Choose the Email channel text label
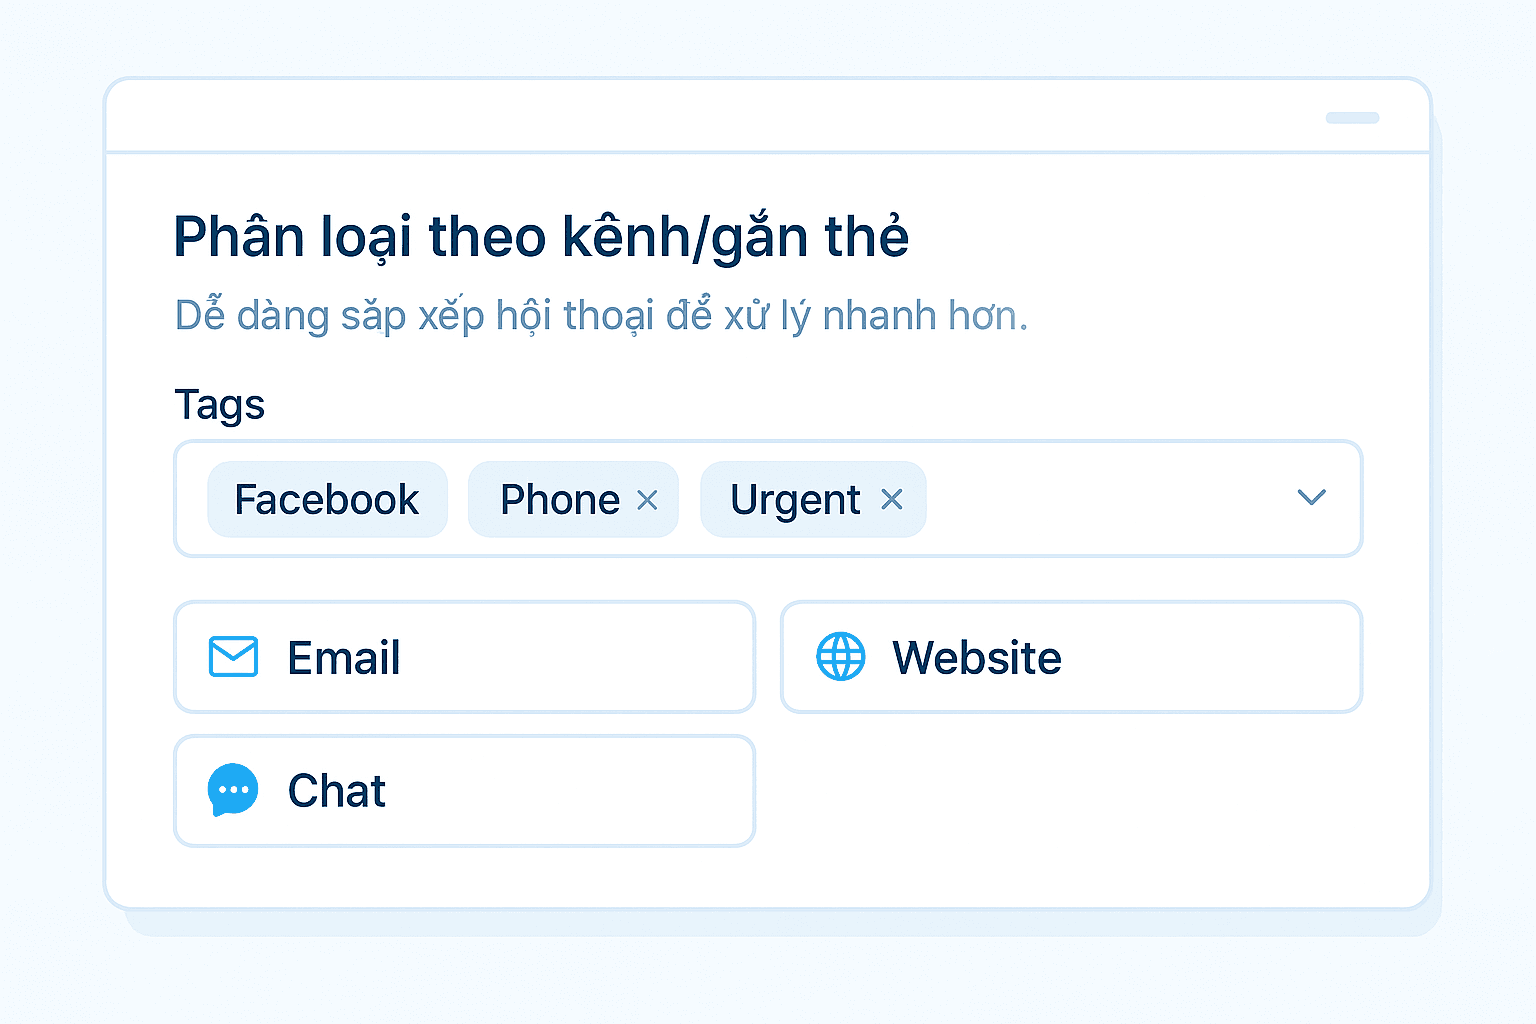The height and width of the screenshot is (1024, 1536). [344, 658]
